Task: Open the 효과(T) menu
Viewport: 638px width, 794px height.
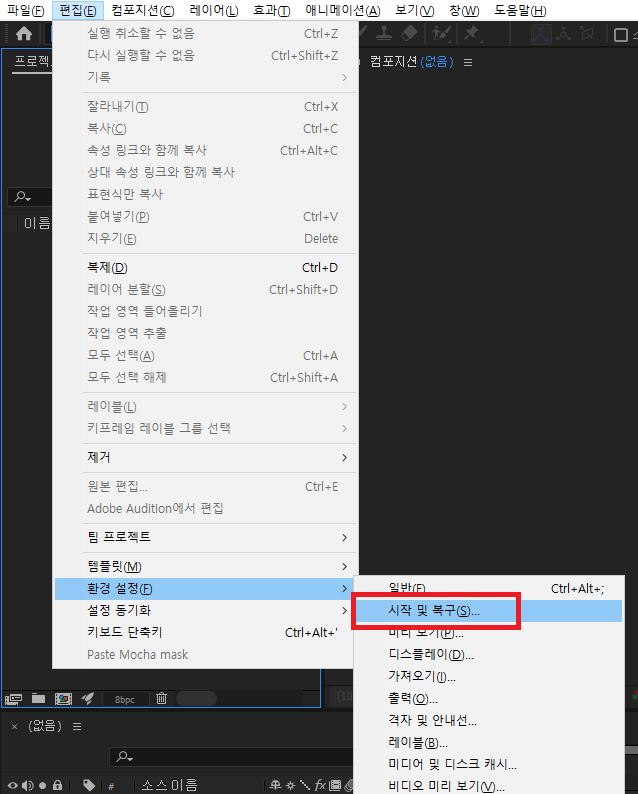Action: [271, 10]
